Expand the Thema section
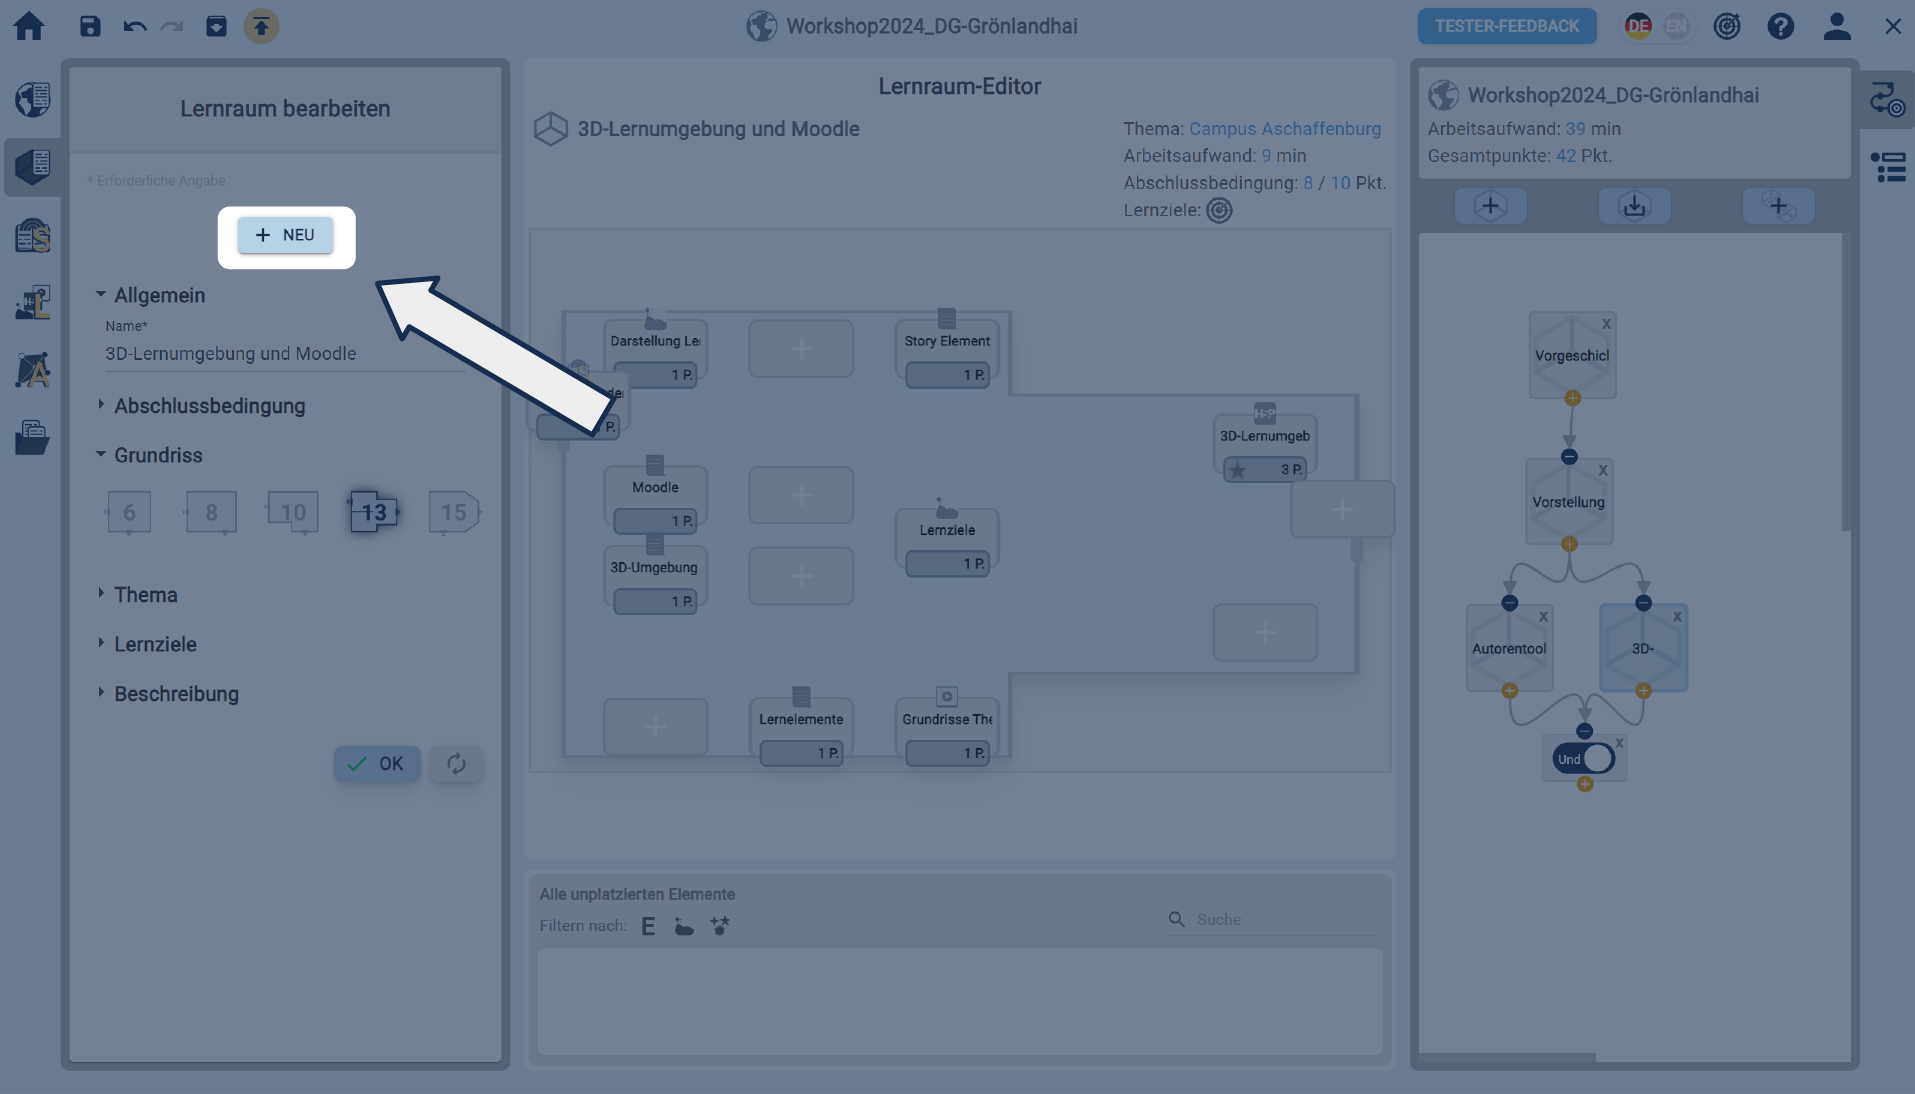 click(x=145, y=595)
